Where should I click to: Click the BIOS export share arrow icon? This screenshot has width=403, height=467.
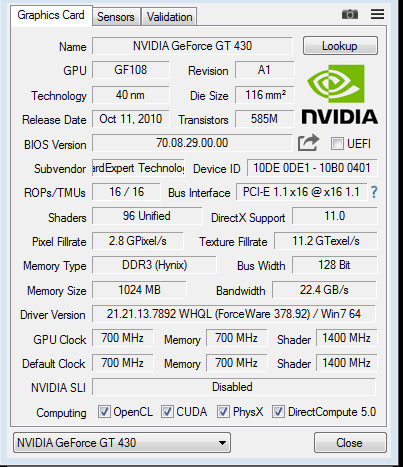[x=308, y=143]
